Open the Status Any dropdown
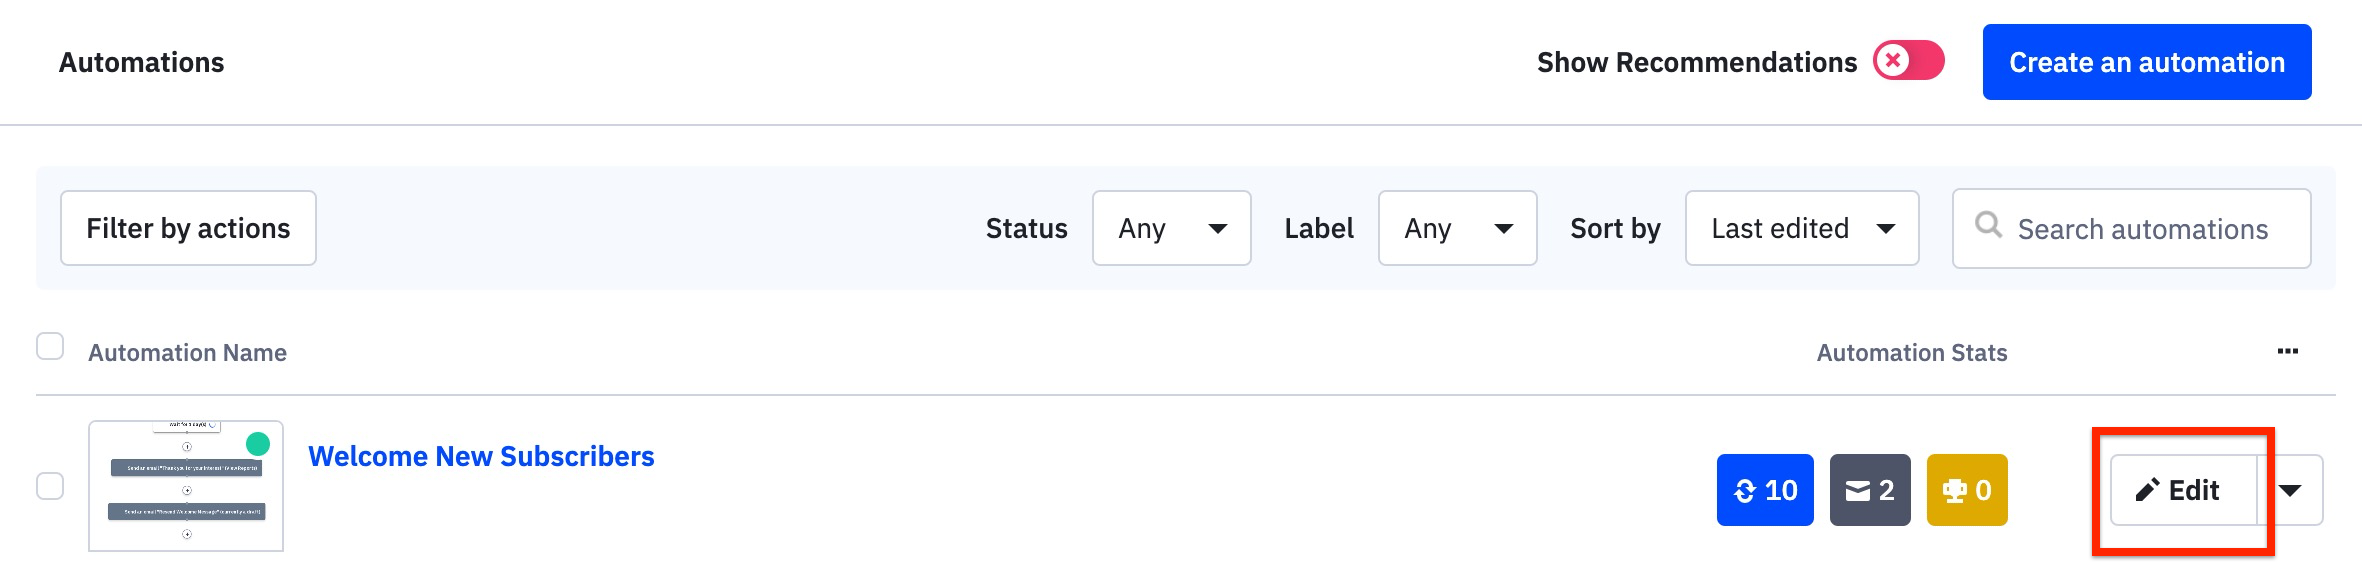The image size is (2362, 574). coord(1172,228)
